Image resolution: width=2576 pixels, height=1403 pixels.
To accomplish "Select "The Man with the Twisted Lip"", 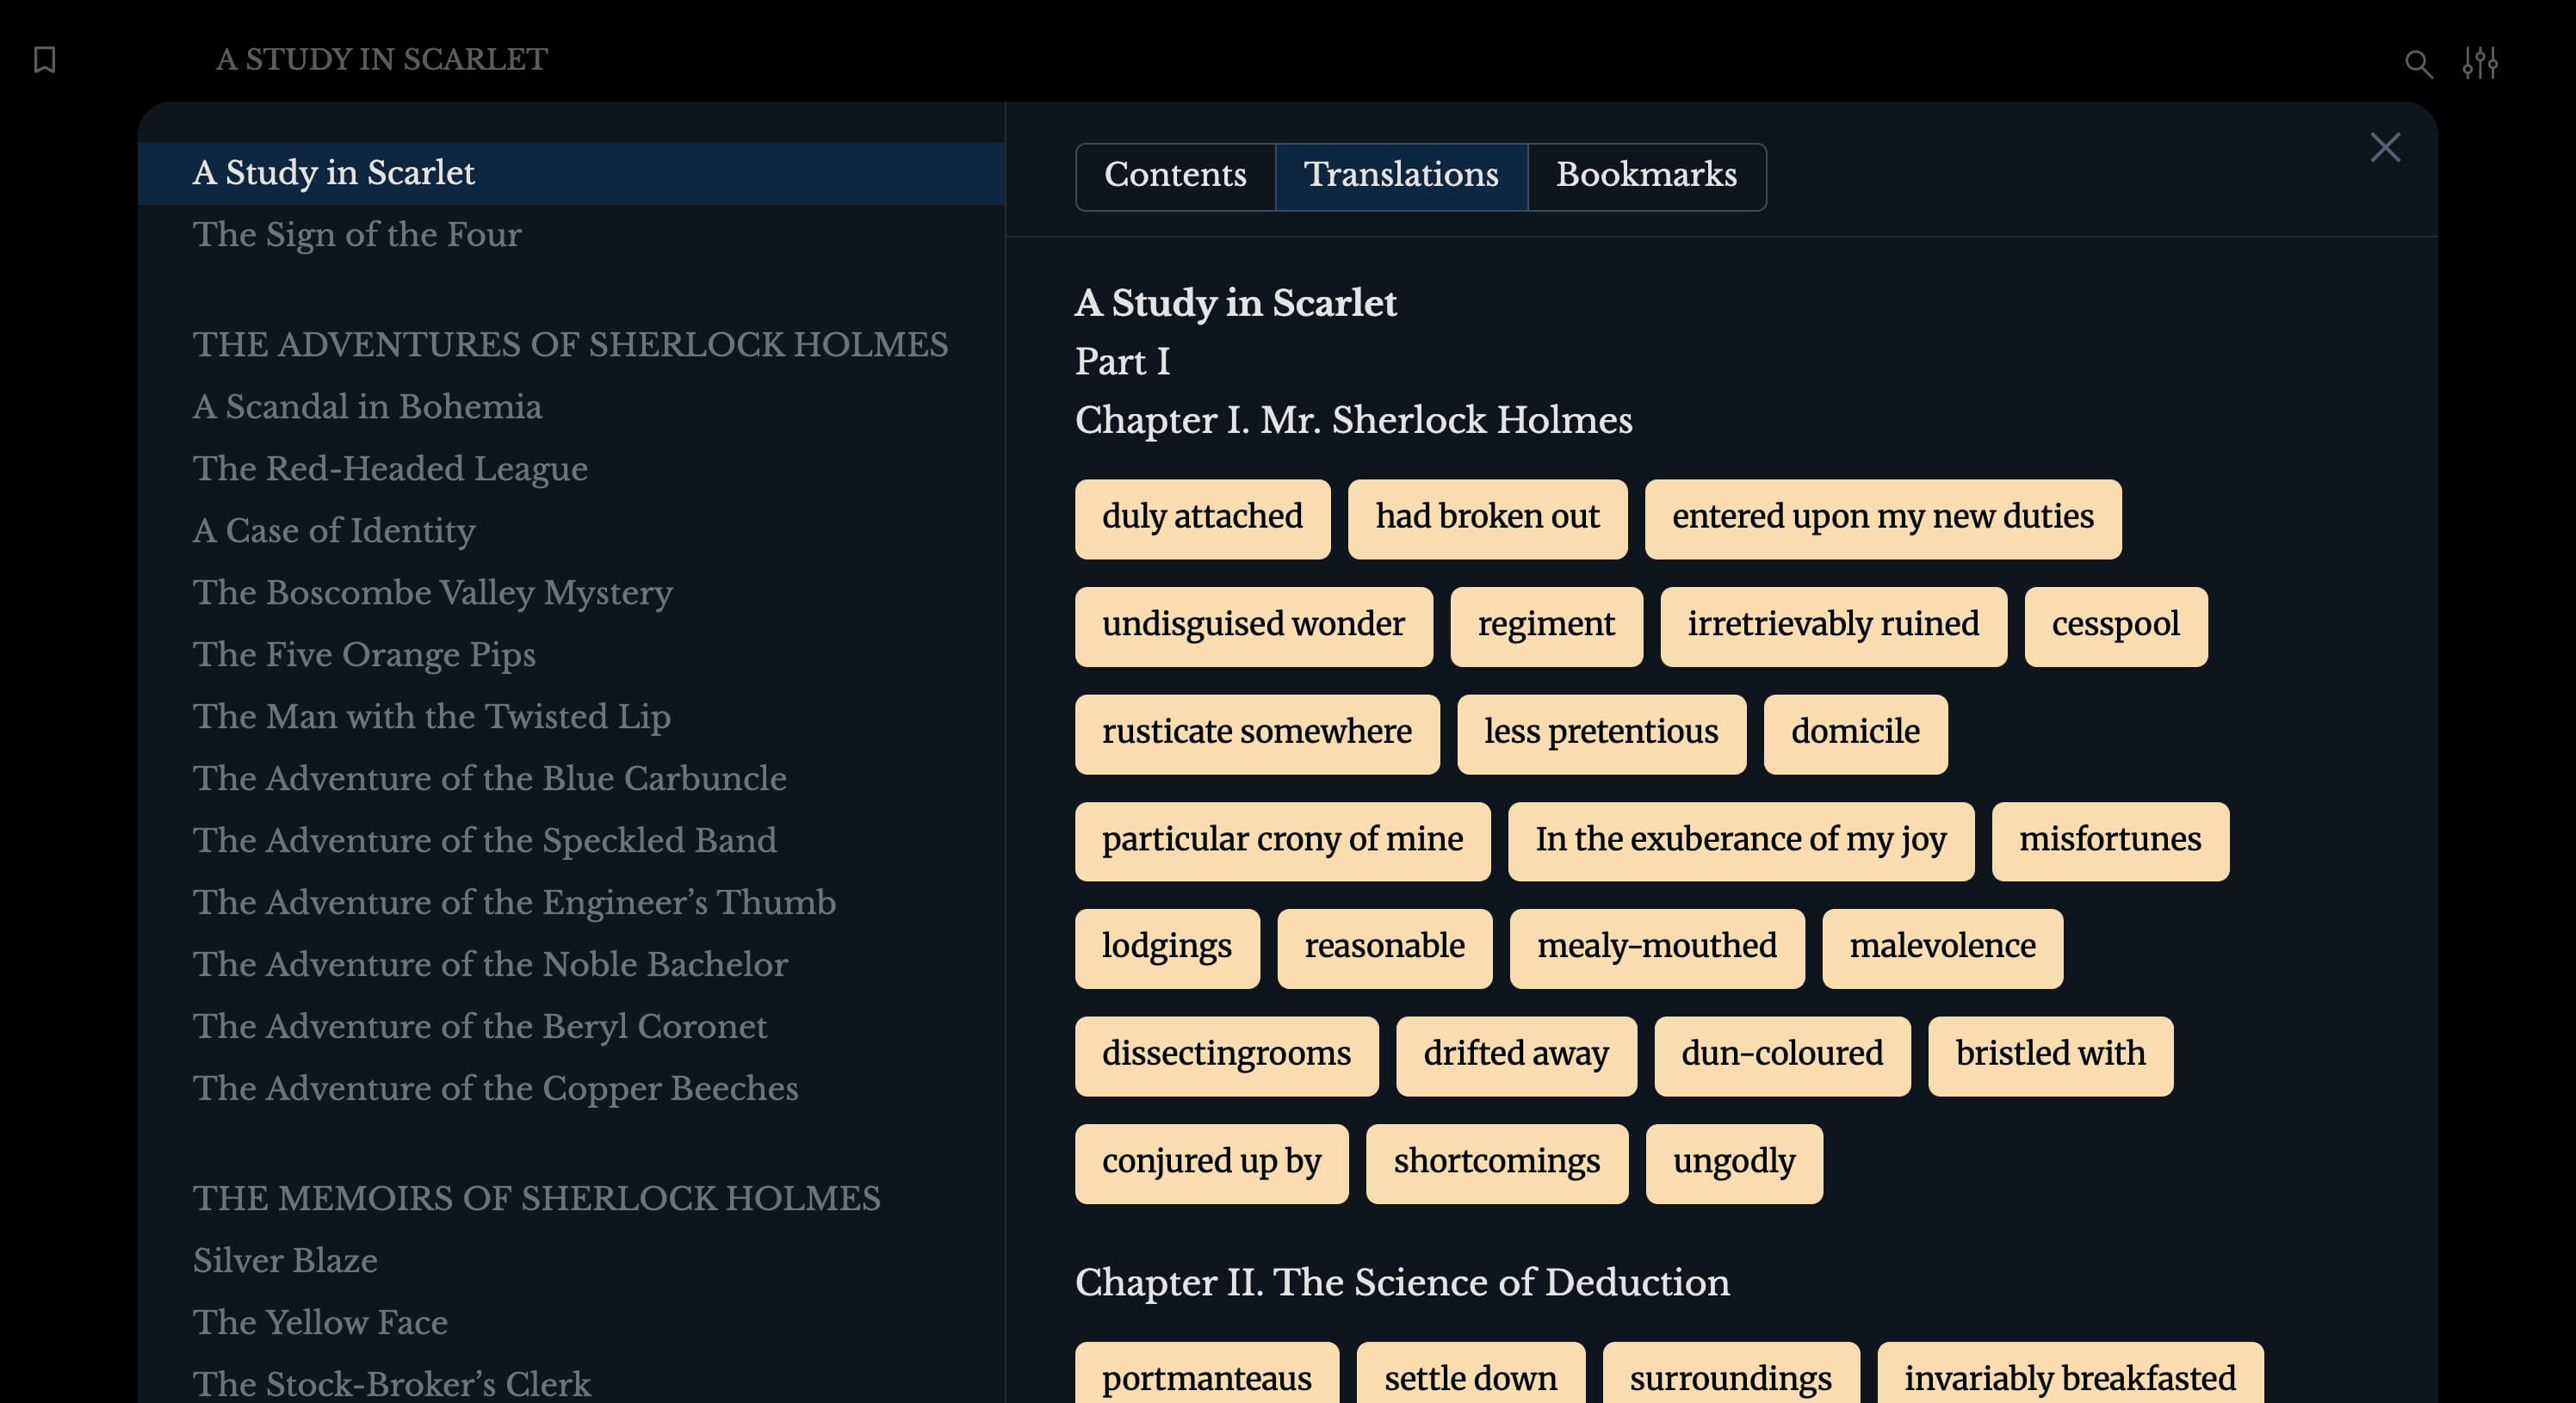I will (431, 716).
